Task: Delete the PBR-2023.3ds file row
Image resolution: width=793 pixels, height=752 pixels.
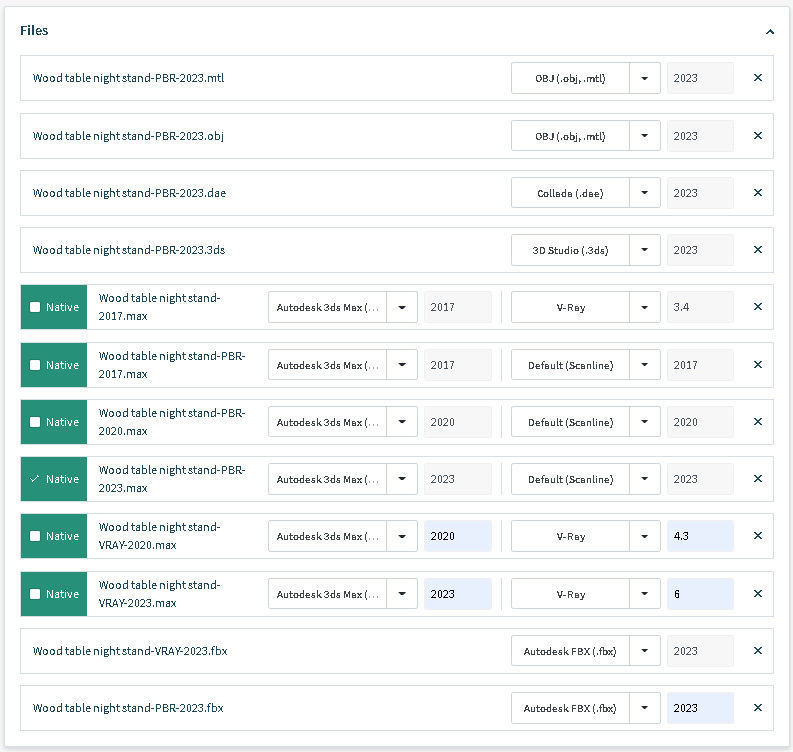Action: click(x=757, y=250)
